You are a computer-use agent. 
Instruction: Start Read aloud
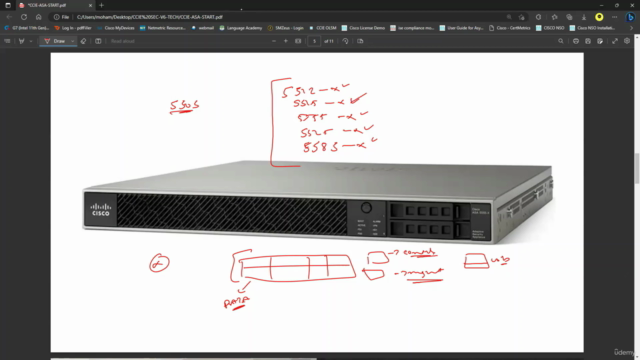[x=122, y=41]
